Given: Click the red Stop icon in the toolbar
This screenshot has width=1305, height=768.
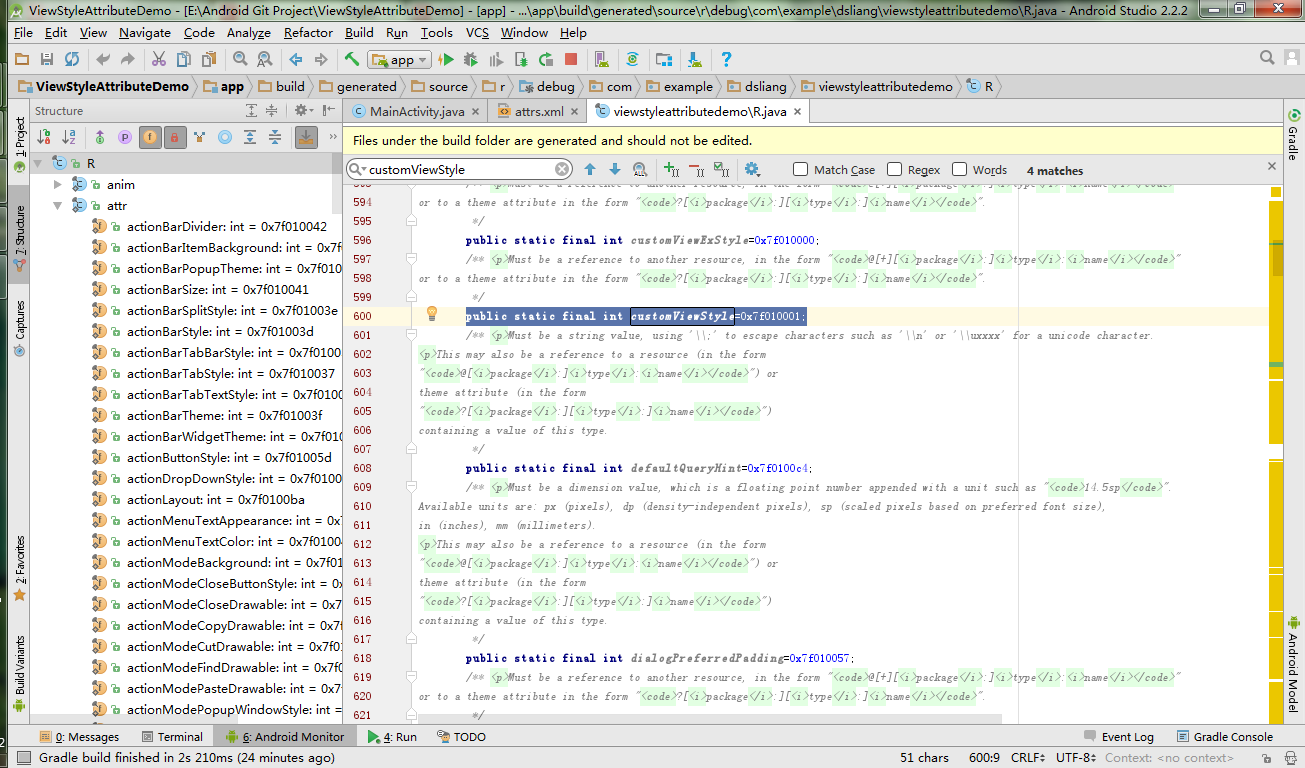Looking at the screenshot, I should (570, 60).
